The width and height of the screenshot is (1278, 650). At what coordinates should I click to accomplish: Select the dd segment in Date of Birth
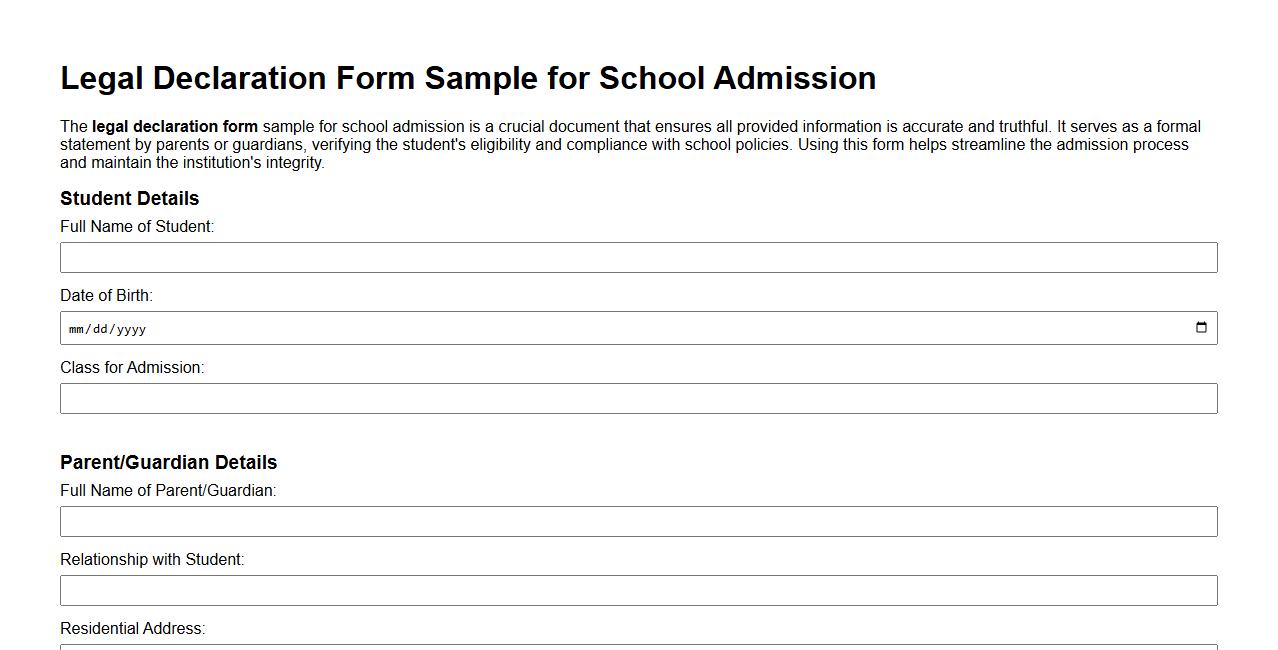pyautogui.click(x=97, y=328)
